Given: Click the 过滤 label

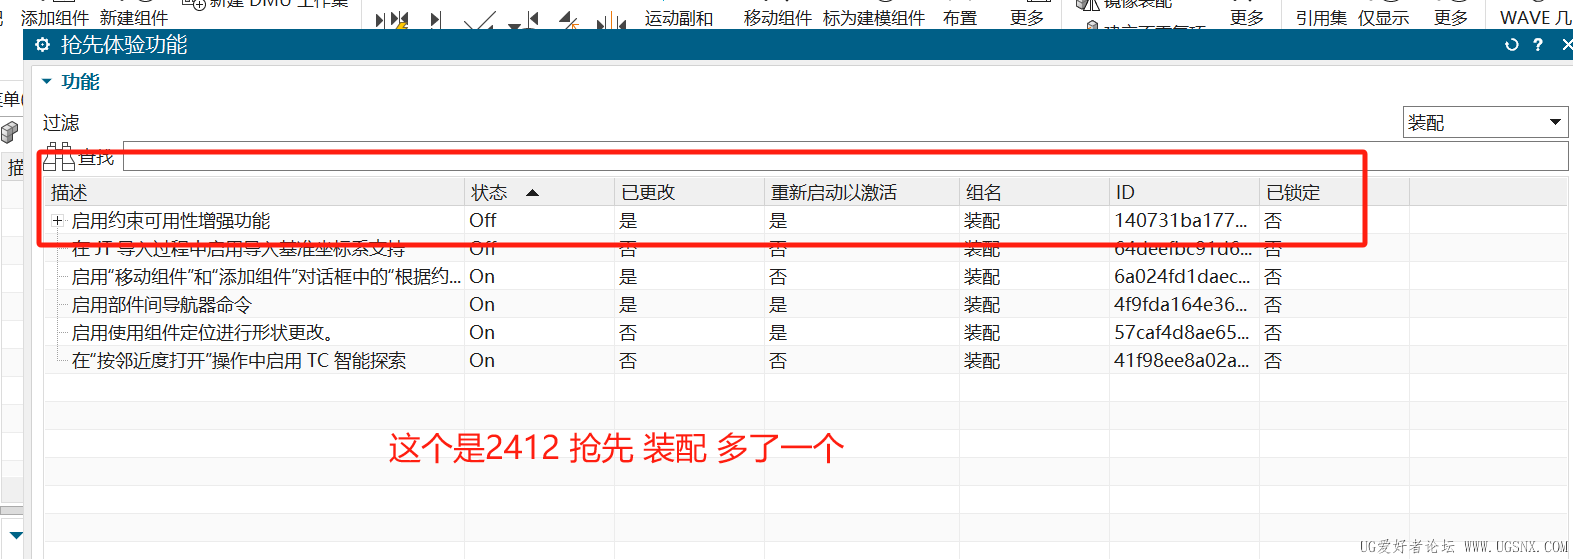Looking at the screenshot, I should pos(61,123).
